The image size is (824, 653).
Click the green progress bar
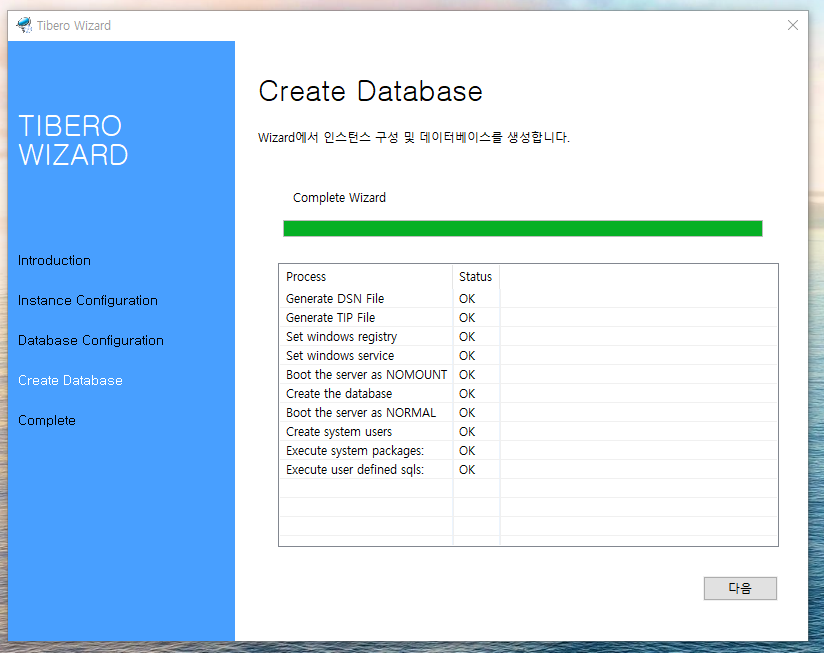(522, 229)
